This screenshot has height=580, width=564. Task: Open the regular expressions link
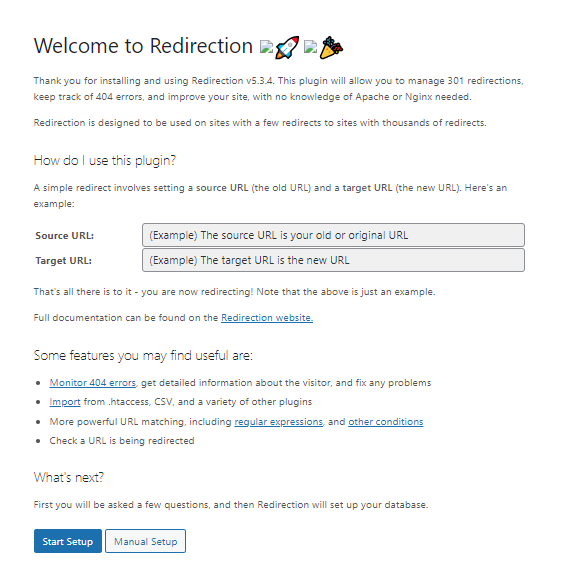pos(278,422)
